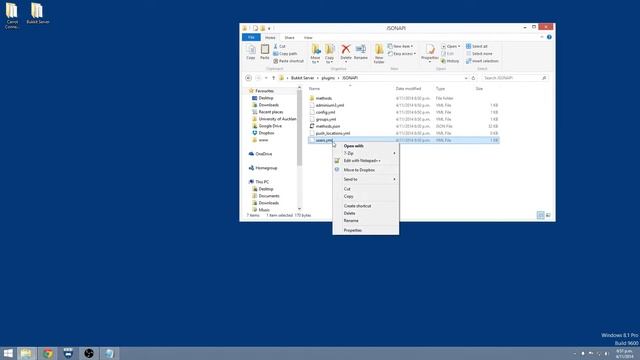Click the Paste clipboard icon

265,52
